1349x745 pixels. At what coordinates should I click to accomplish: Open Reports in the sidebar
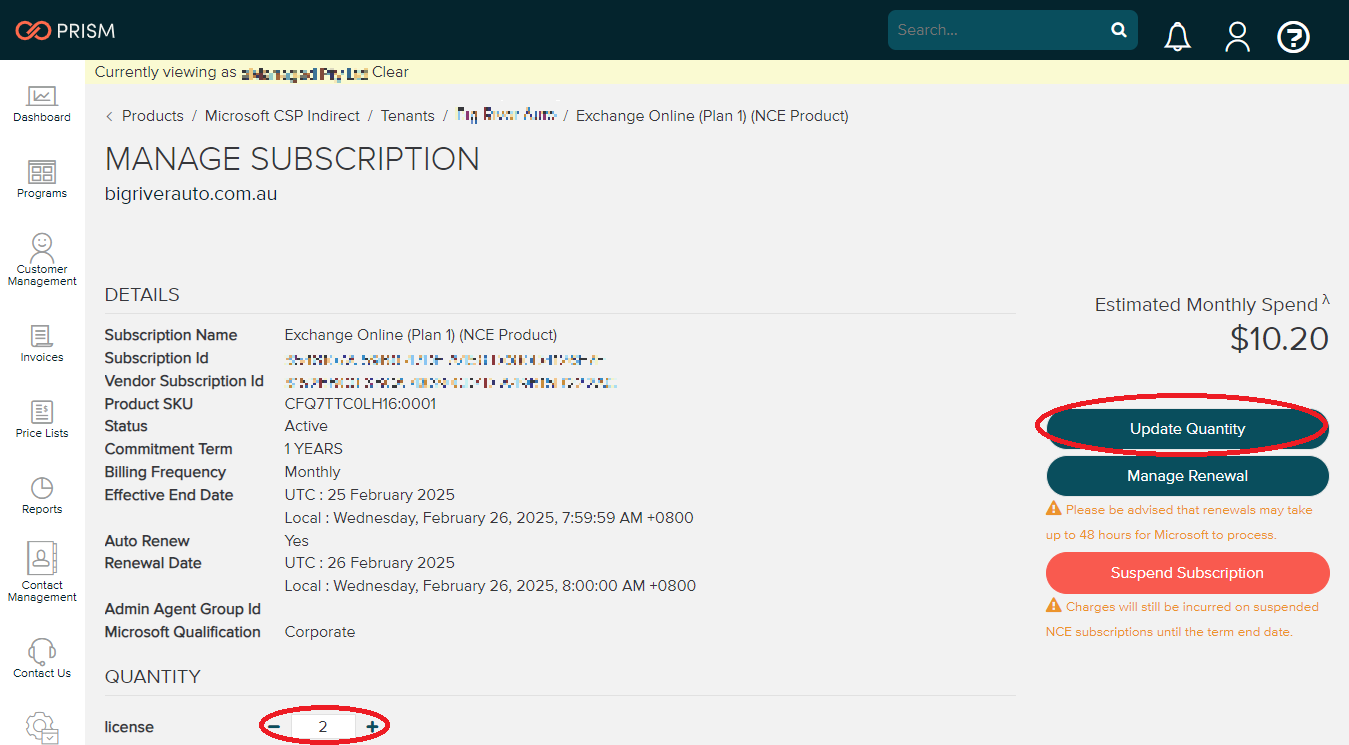42,496
